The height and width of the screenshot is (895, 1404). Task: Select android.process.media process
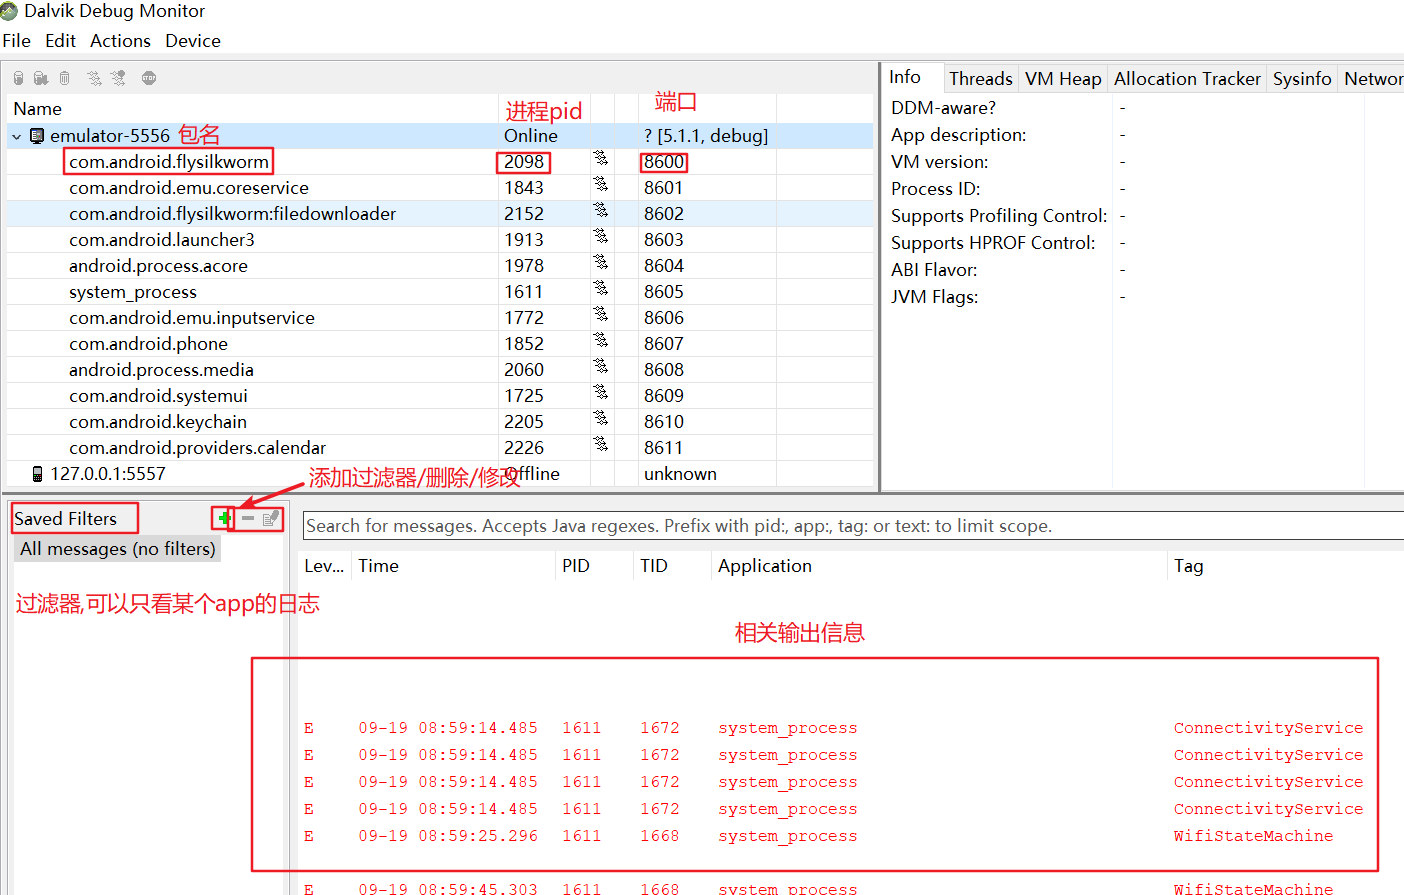click(x=161, y=370)
